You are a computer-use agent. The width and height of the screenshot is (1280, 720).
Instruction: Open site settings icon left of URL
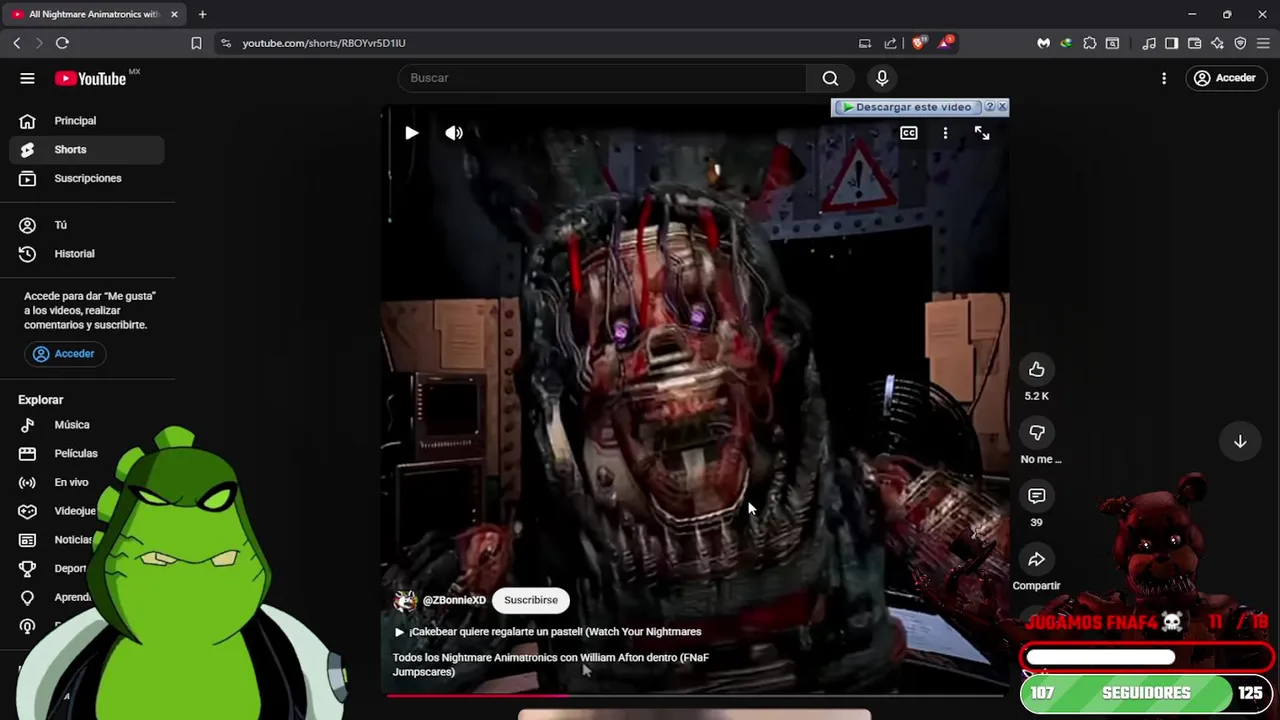226,43
